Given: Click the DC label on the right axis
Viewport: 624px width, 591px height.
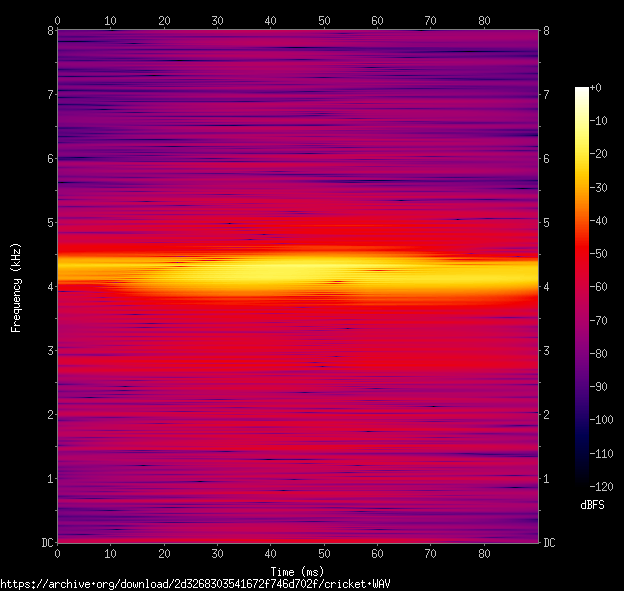Looking at the screenshot, I should coord(549,542).
